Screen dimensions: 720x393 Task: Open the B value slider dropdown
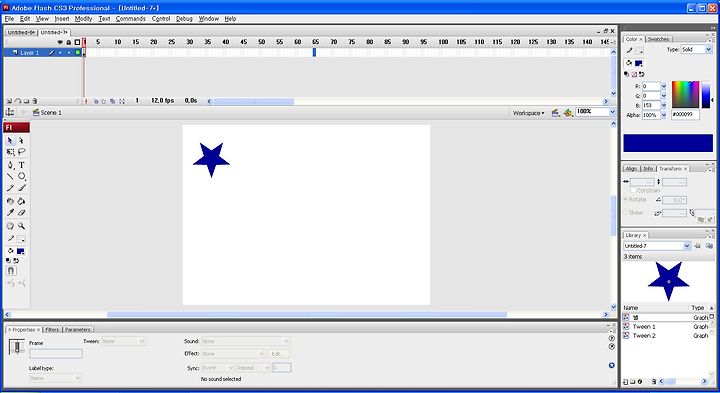(664, 105)
